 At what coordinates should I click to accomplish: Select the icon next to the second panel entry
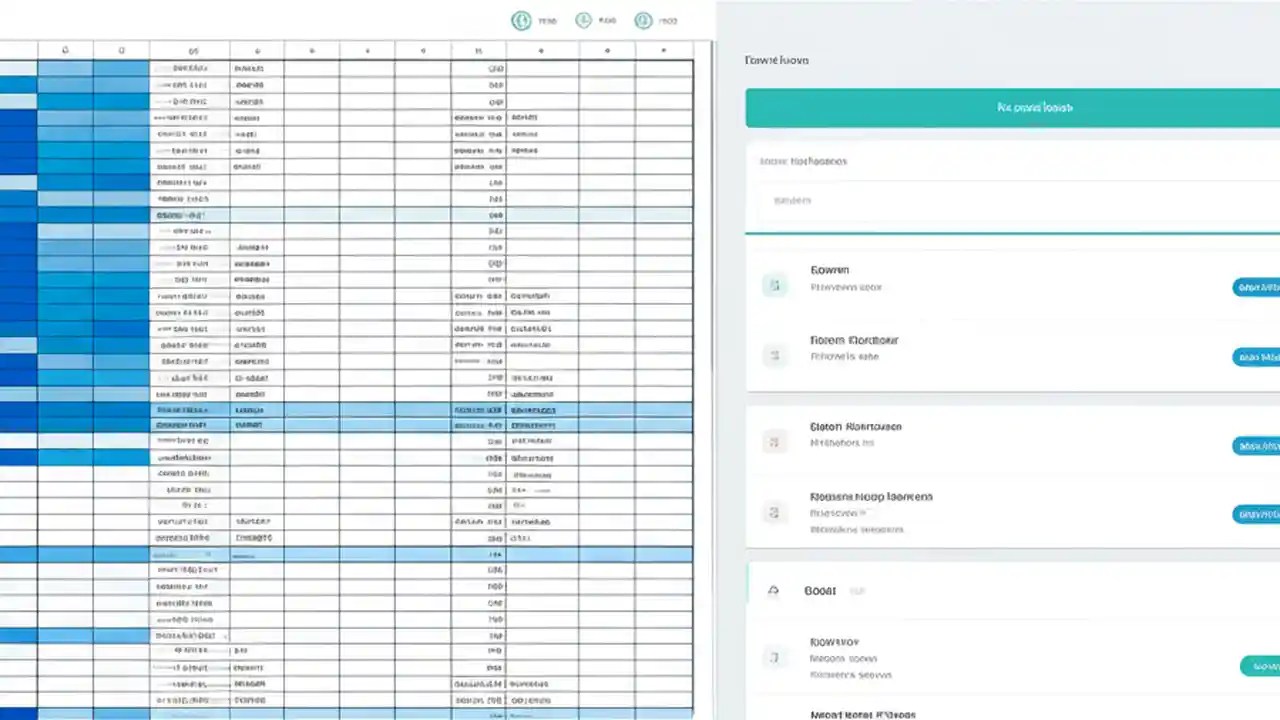pyautogui.click(x=774, y=355)
